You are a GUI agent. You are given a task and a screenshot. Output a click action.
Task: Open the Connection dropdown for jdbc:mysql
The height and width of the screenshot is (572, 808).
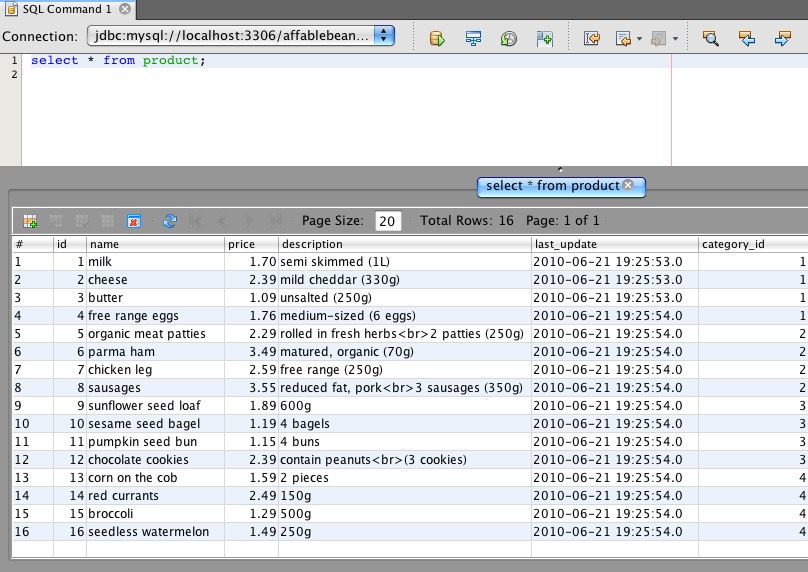[x=385, y=36]
